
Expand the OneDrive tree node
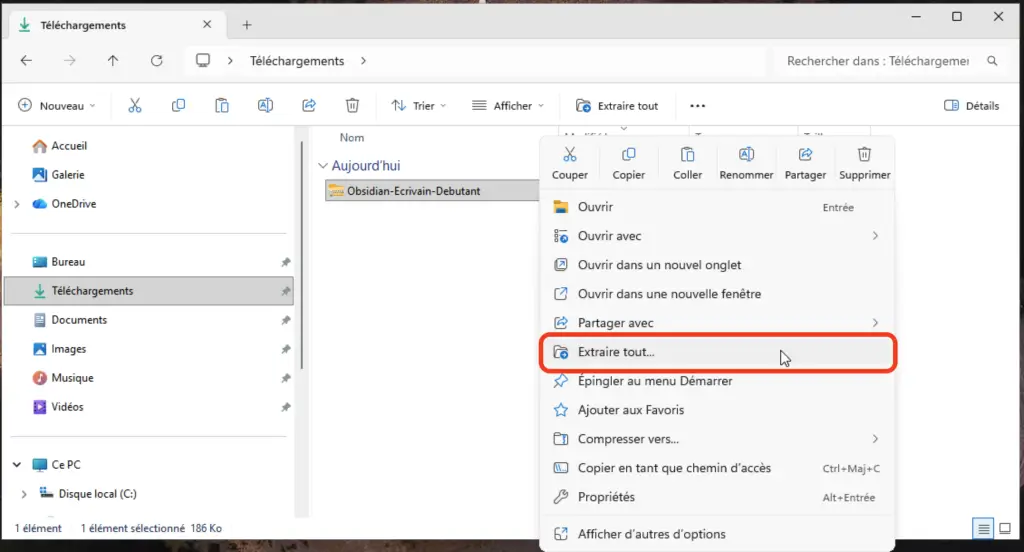coord(16,204)
